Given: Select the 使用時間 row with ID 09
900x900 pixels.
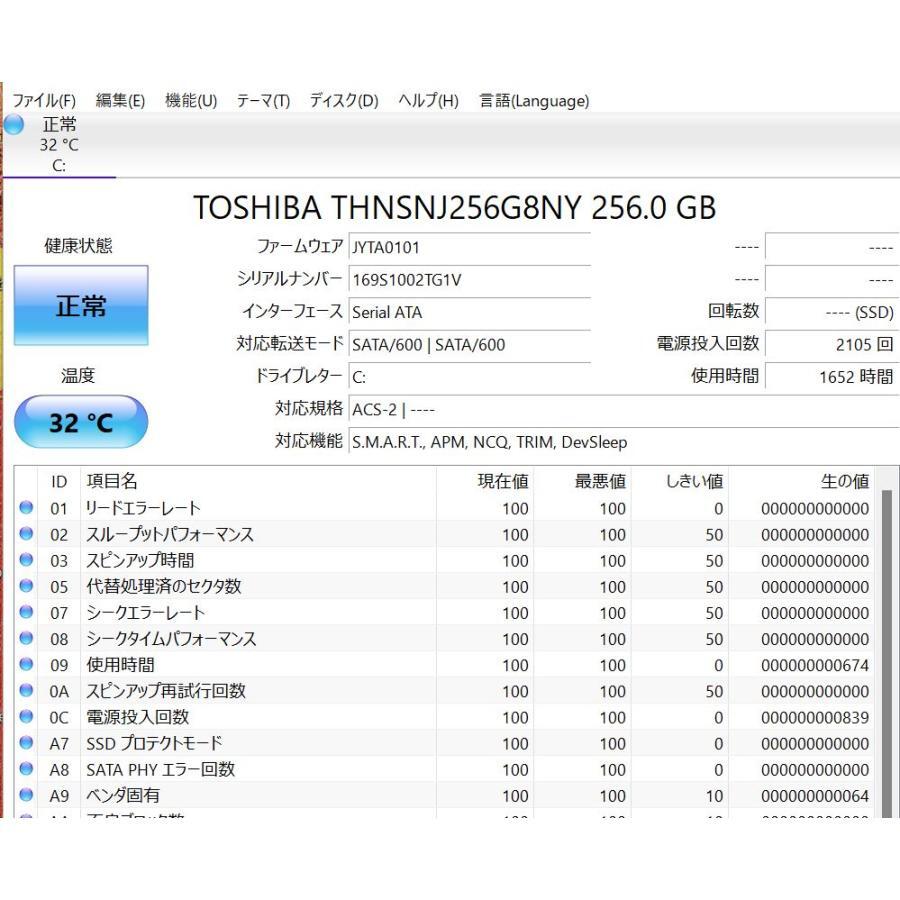Looking at the screenshot, I should 444,665.
